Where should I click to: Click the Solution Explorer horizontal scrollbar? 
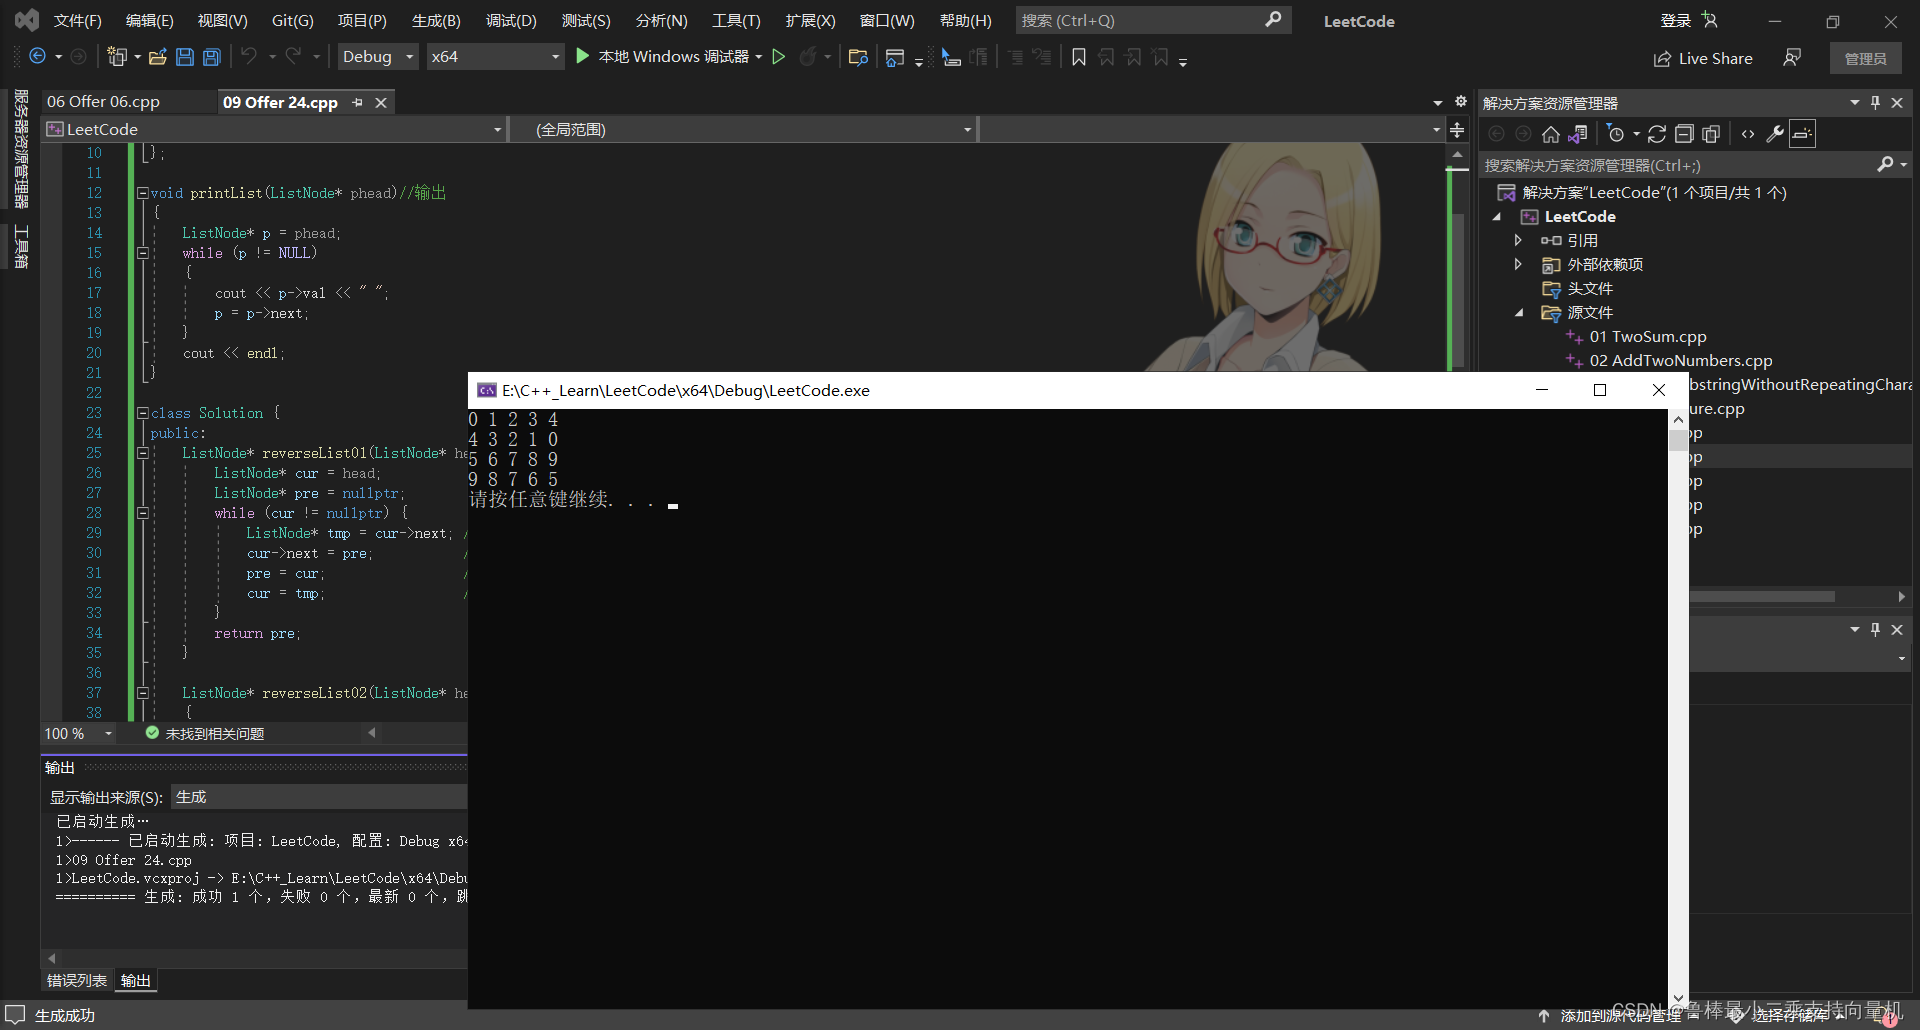pos(1762,596)
